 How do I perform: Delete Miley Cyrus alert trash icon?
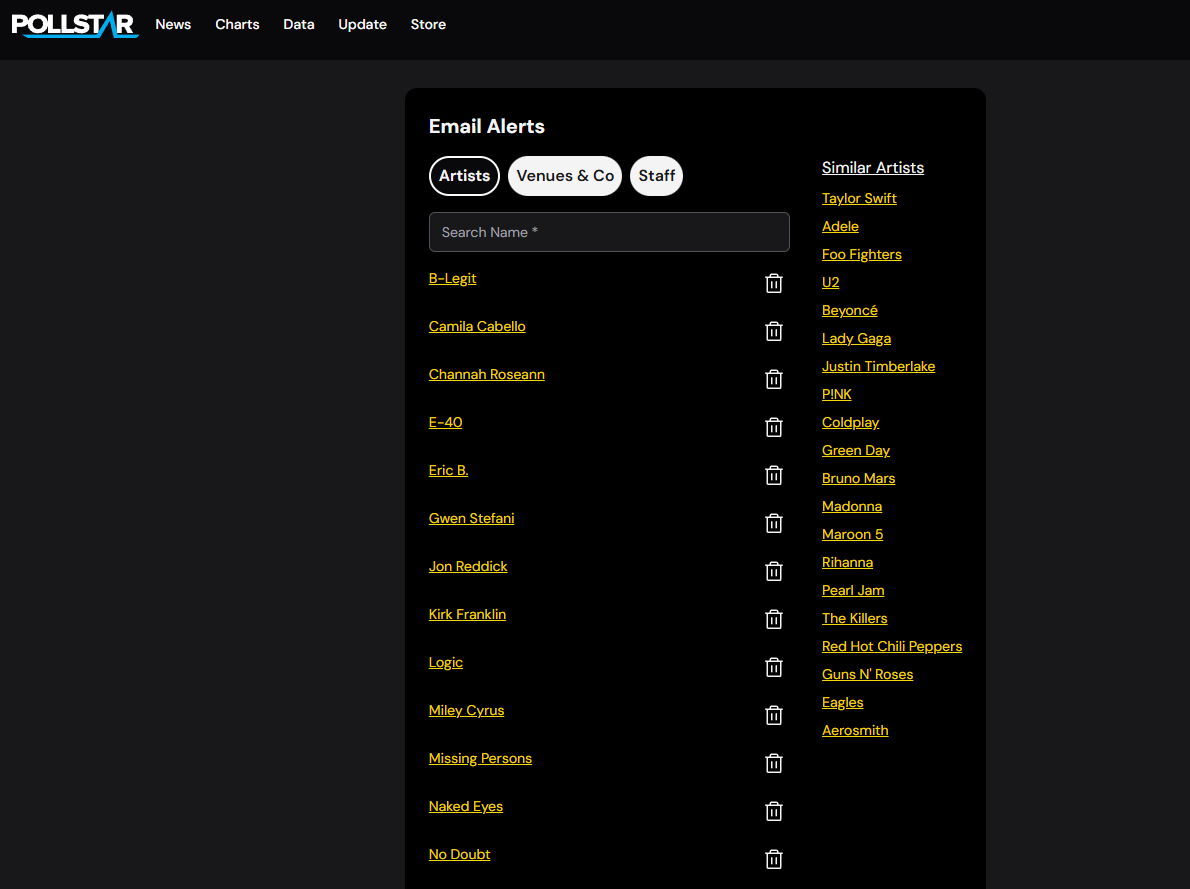pyautogui.click(x=773, y=715)
